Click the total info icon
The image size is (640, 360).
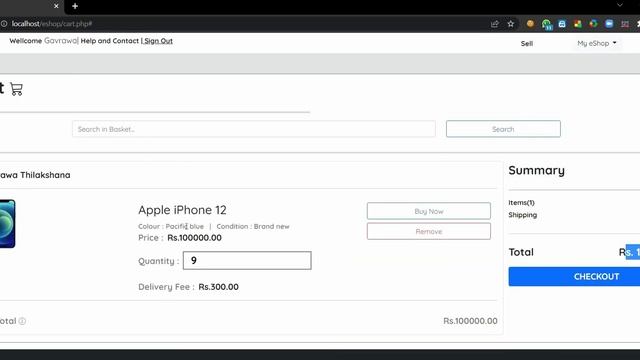[22, 321]
